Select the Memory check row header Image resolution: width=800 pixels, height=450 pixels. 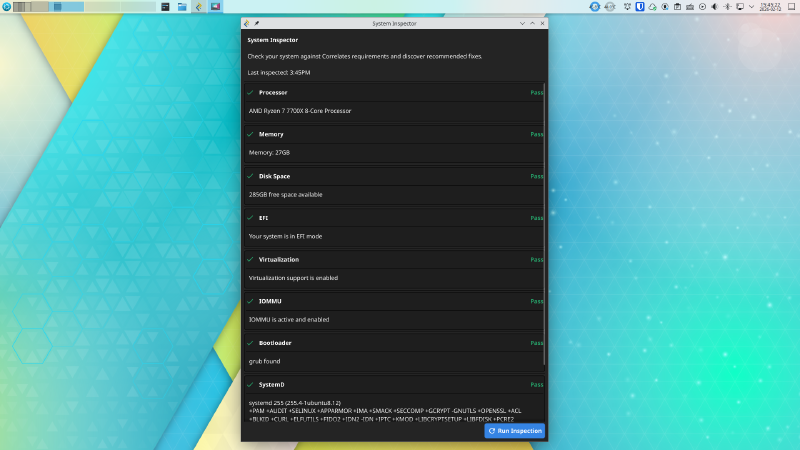271,134
